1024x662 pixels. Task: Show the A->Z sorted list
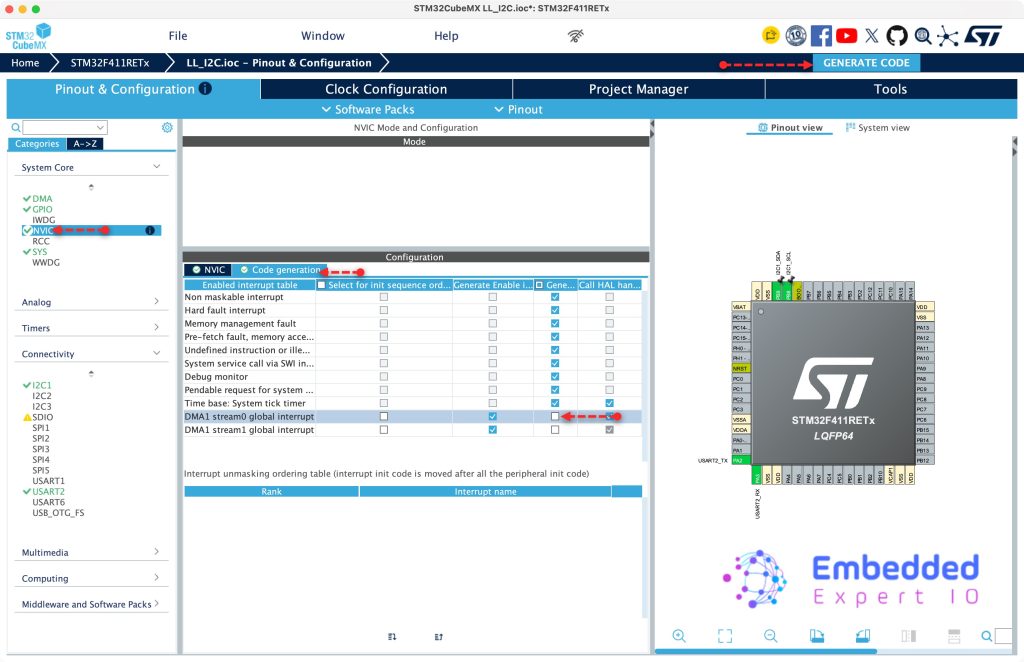tap(85, 144)
